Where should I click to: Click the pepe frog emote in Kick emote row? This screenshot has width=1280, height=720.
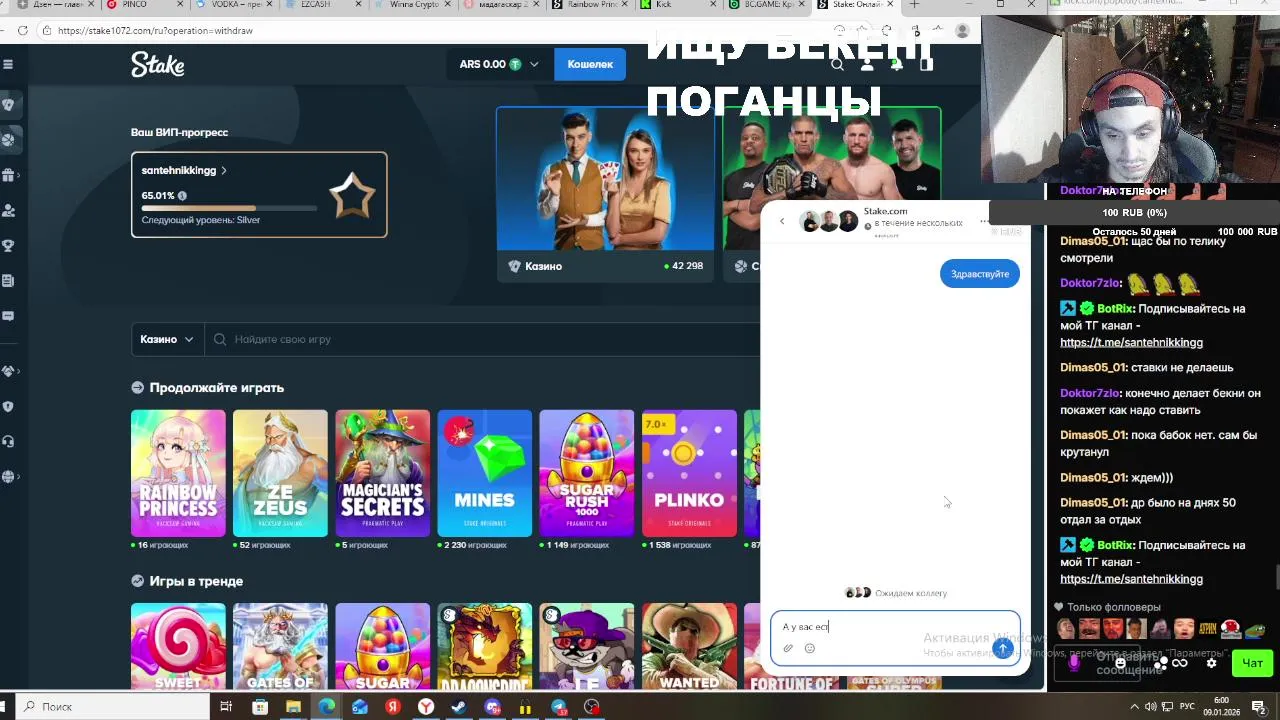[1255, 629]
